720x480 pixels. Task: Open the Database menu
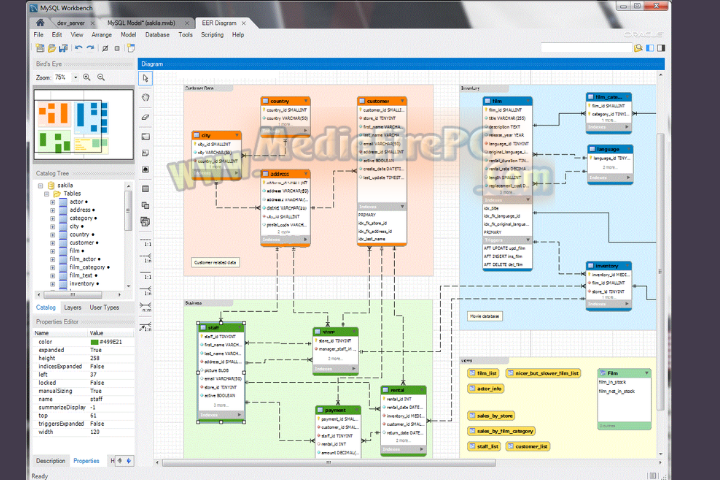click(x=158, y=34)
